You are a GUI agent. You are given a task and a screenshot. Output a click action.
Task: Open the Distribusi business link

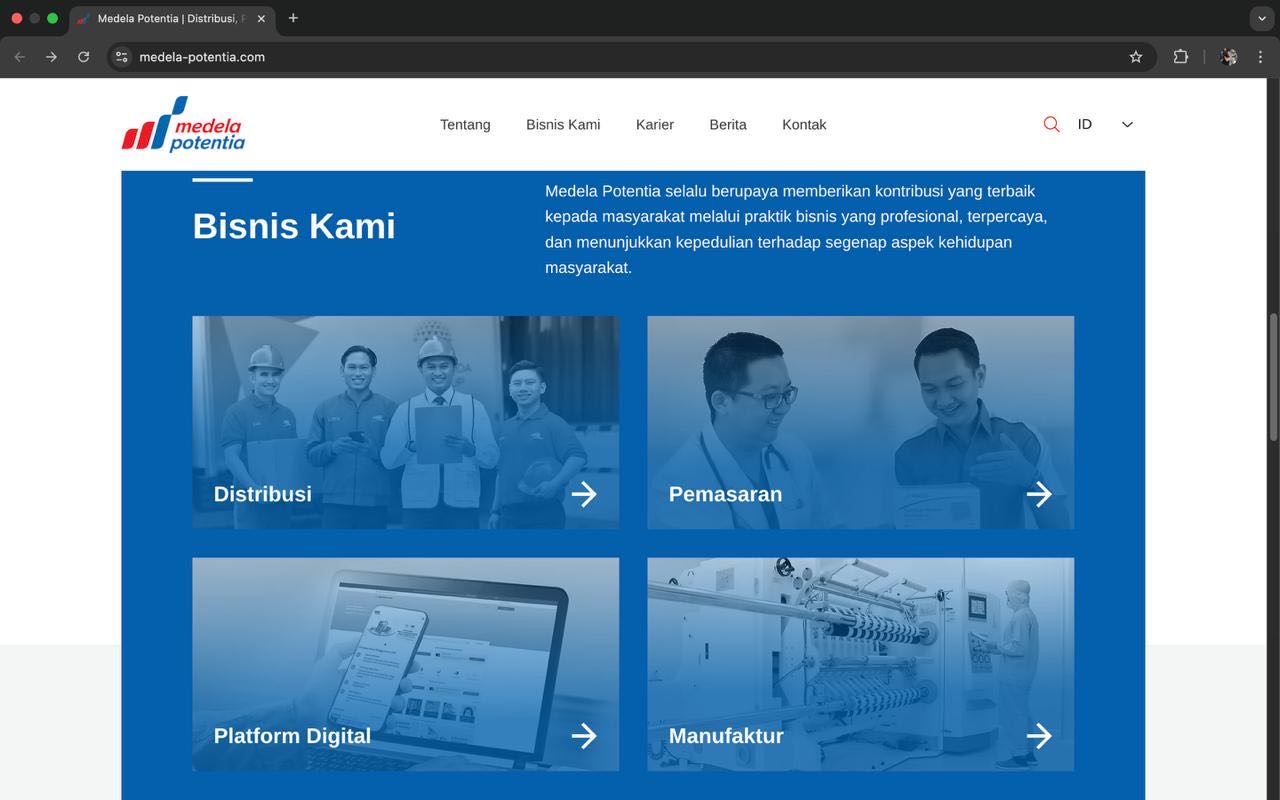[263, 494]
